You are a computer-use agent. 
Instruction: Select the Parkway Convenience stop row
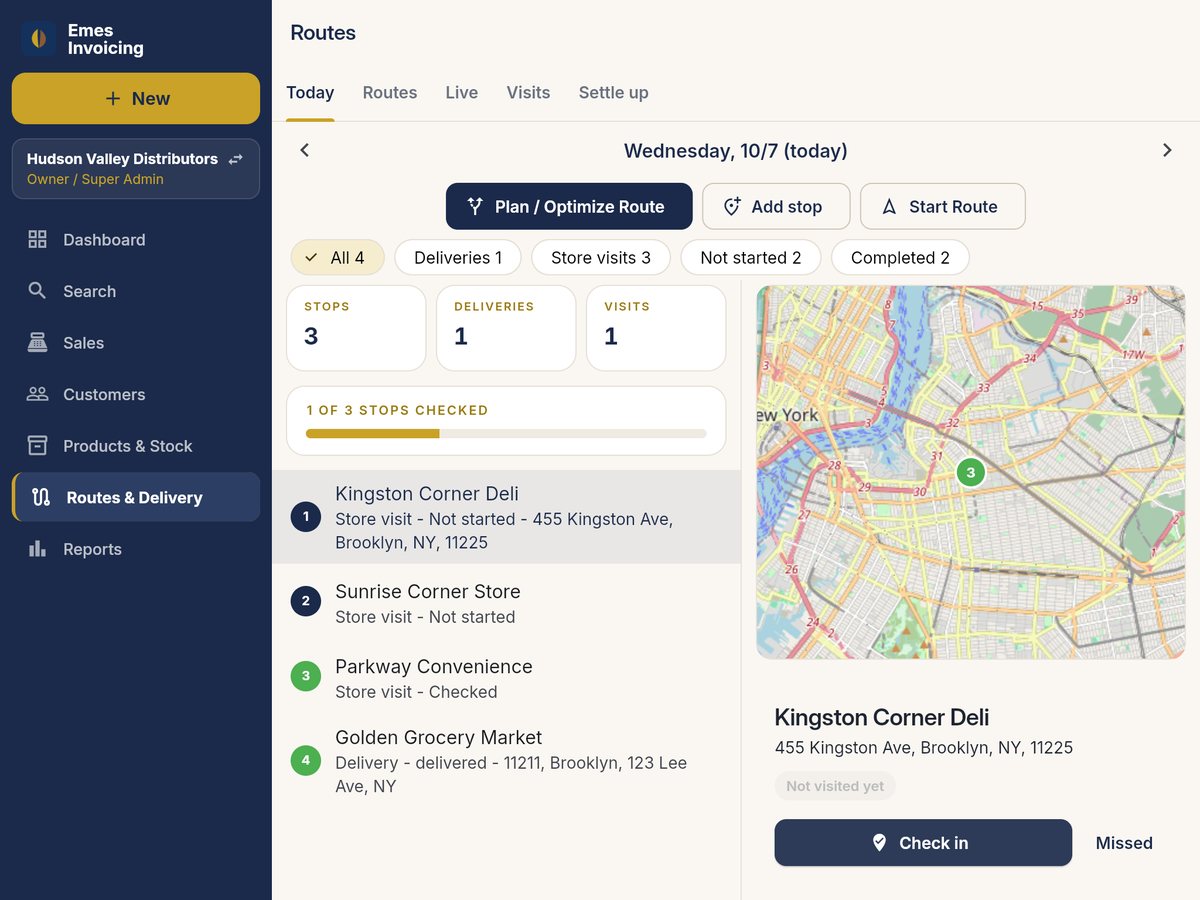(x=506, y=678)
